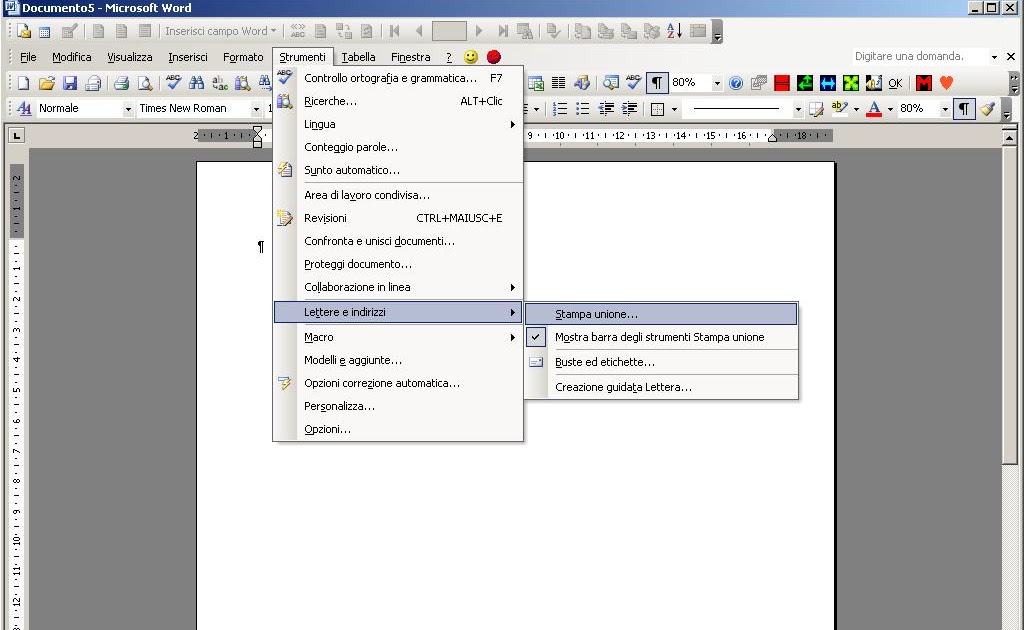Insert an Excel worksheet icon

pos(536,83)
